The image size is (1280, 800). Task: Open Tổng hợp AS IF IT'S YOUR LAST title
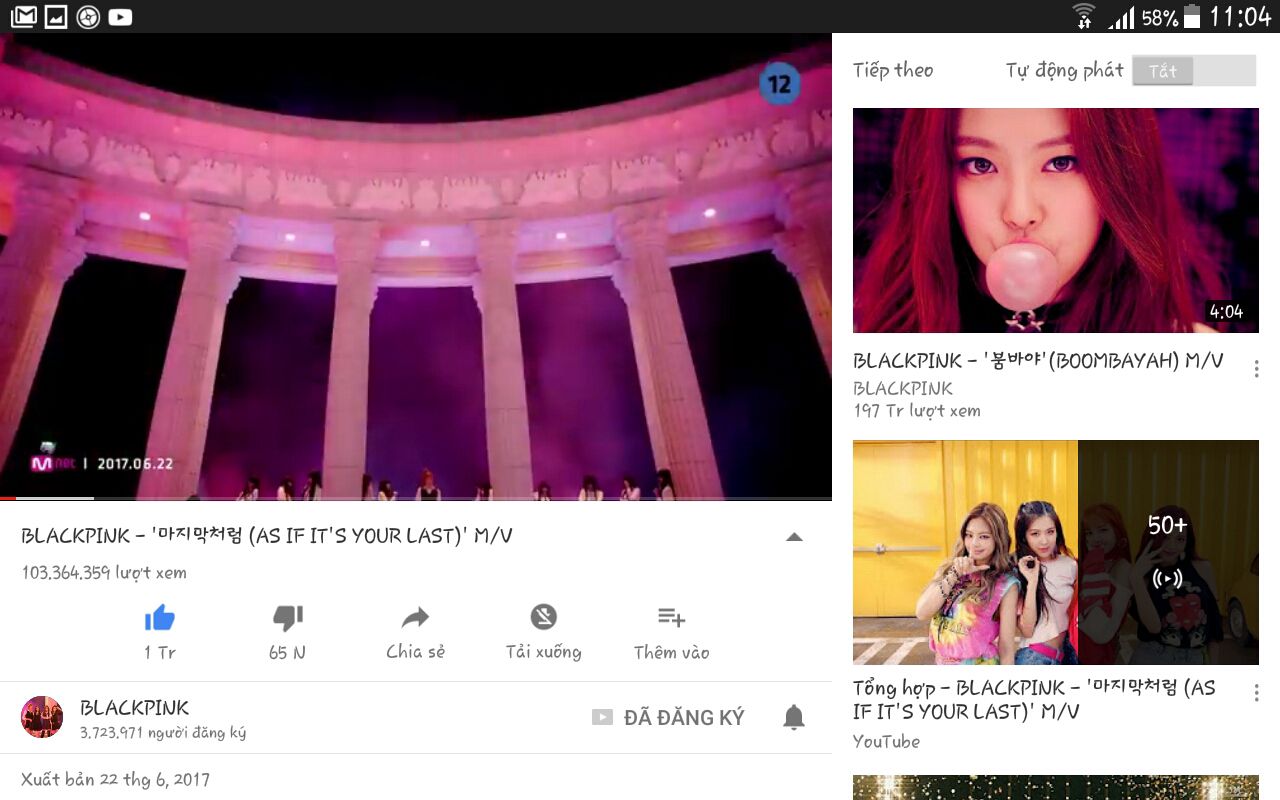tap(1034, 700)
